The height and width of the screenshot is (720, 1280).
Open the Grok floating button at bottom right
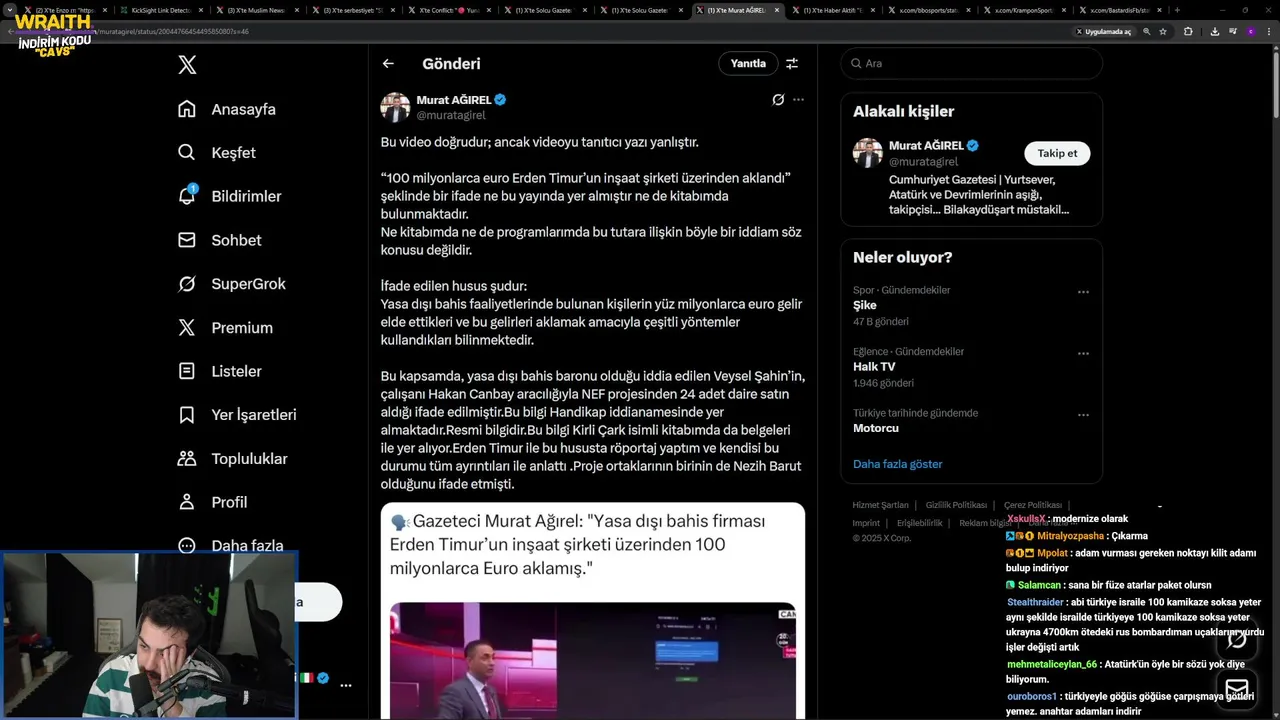point(1237,639)
